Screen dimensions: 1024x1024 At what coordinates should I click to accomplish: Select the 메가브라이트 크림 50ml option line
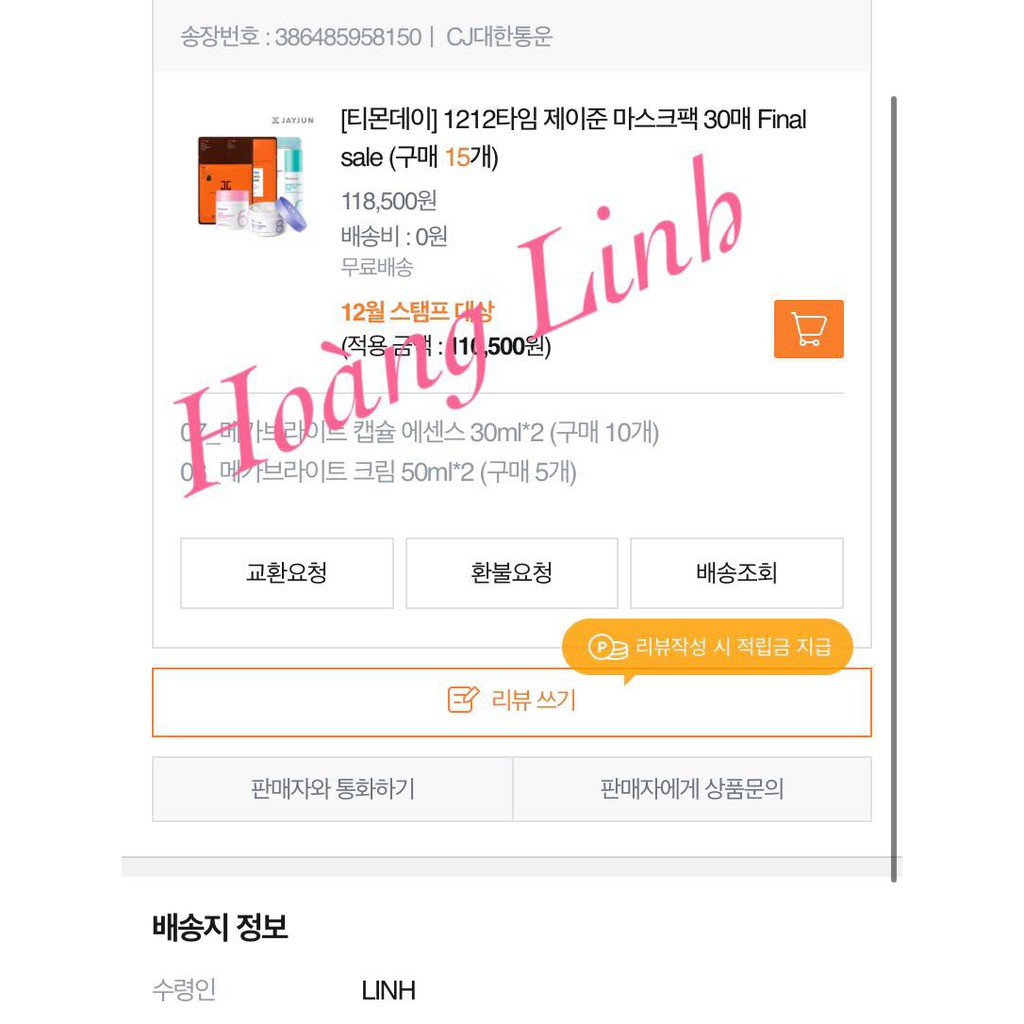point(378,472)
